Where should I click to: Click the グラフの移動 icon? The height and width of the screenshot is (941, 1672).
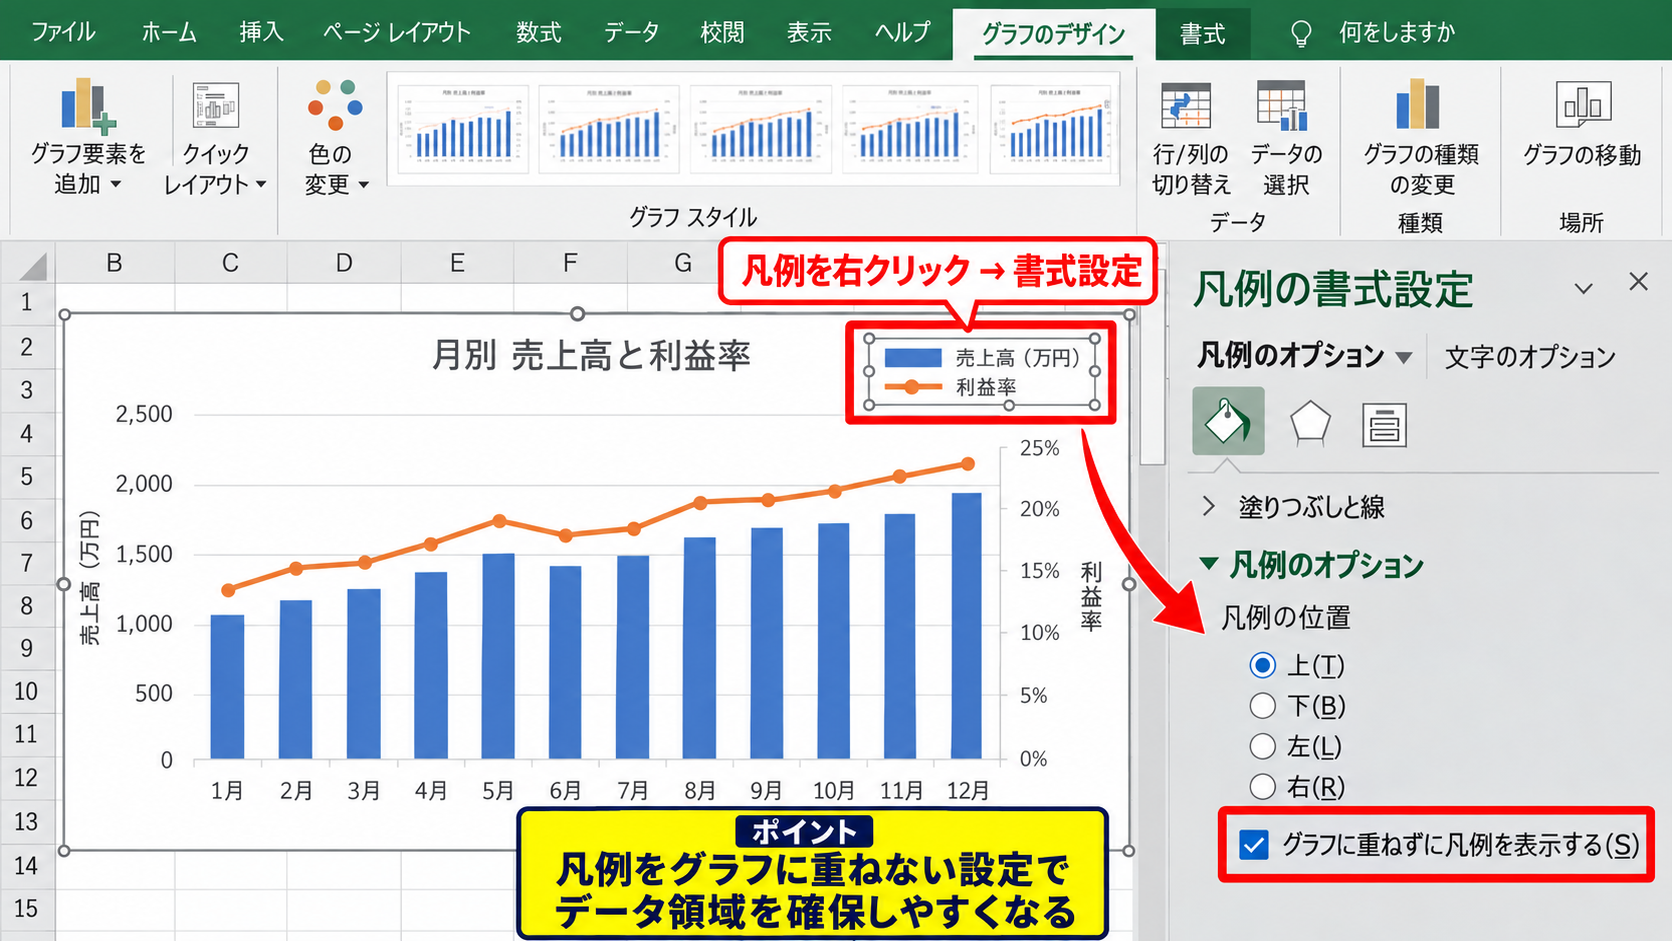pos(1583,104)
